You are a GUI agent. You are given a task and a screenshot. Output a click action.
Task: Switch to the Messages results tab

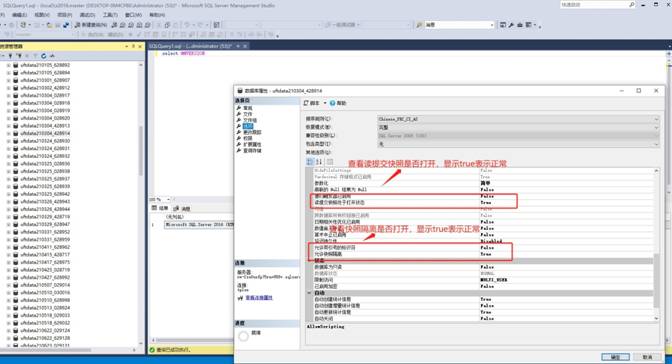(182, 208)
